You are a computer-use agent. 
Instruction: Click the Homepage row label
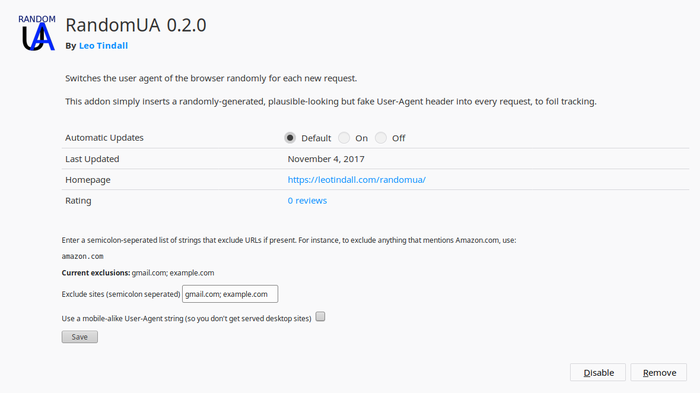(x=88, y=180)
